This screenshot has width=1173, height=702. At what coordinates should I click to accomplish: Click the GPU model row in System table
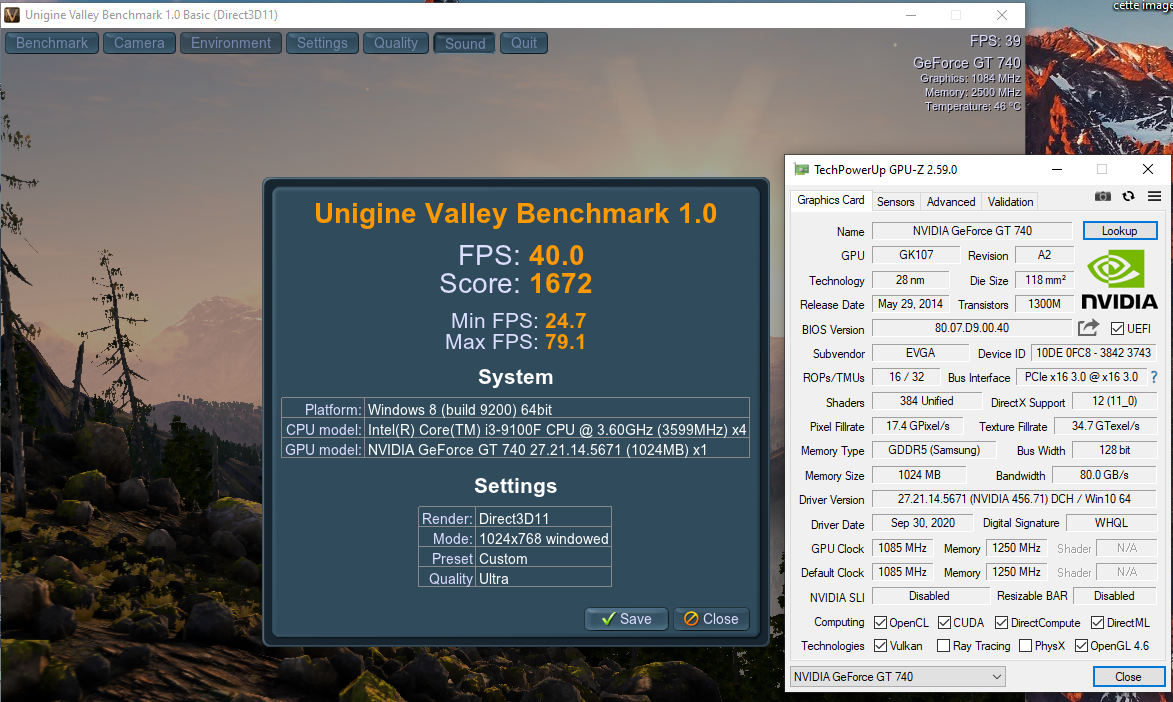pos(515,450)
